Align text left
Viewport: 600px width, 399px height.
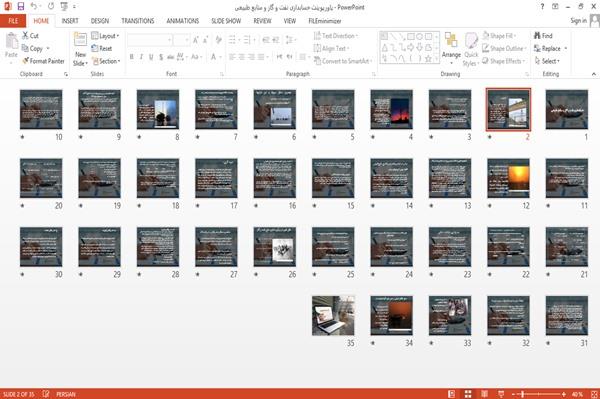(232, 57)
